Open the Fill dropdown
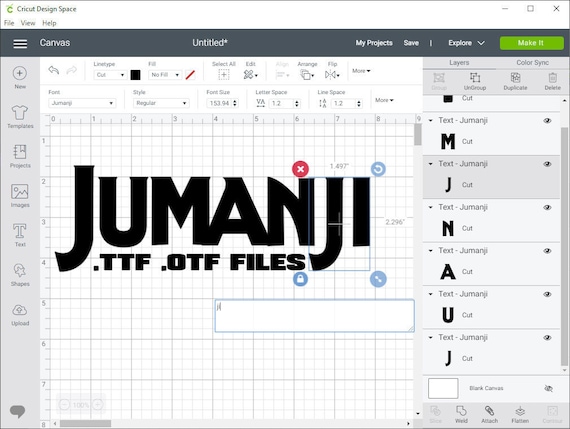The width and height of the screenshot is (570, 429). [165, 75]
